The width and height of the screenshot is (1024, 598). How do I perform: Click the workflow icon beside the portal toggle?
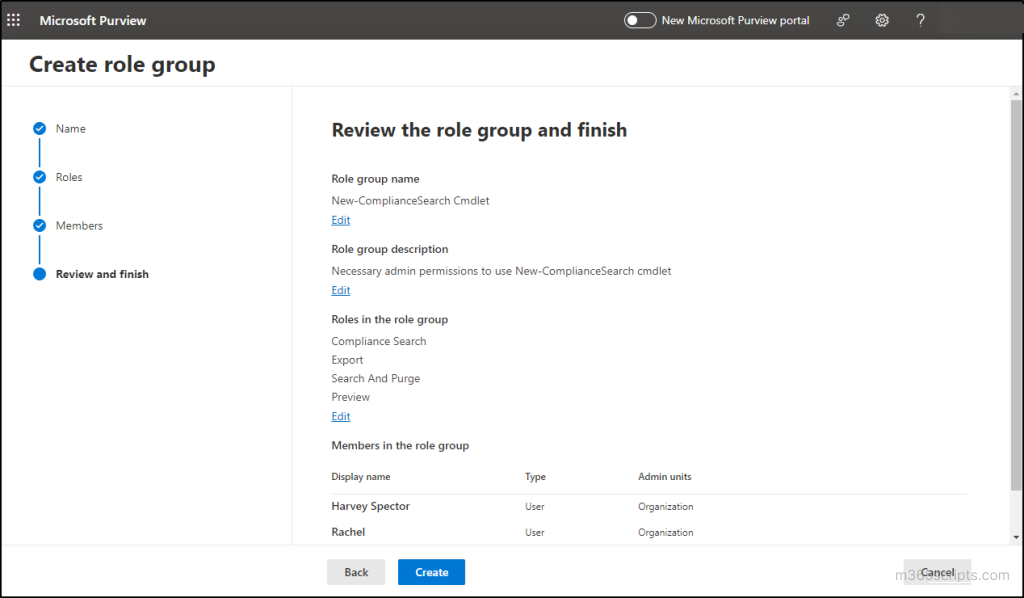click(x=842, y=20)
